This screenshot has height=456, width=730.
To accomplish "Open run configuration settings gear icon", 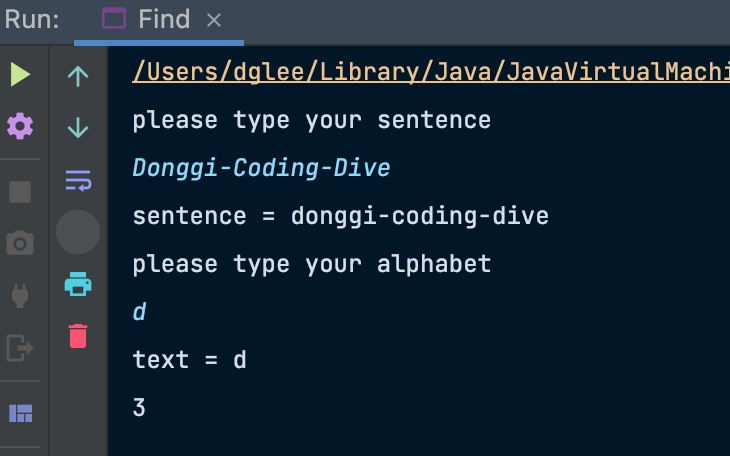I will pos(20,126).
